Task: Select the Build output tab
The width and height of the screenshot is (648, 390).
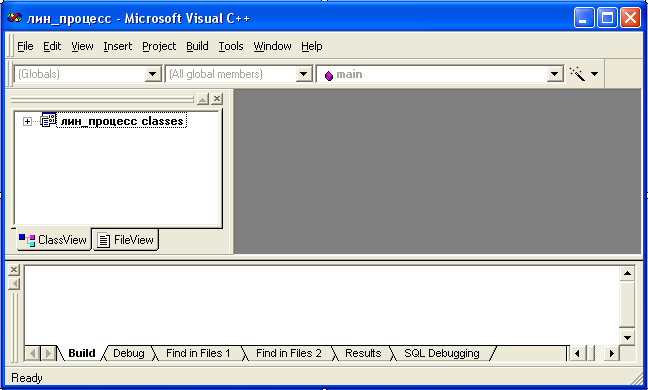Action: click(82, 353)
